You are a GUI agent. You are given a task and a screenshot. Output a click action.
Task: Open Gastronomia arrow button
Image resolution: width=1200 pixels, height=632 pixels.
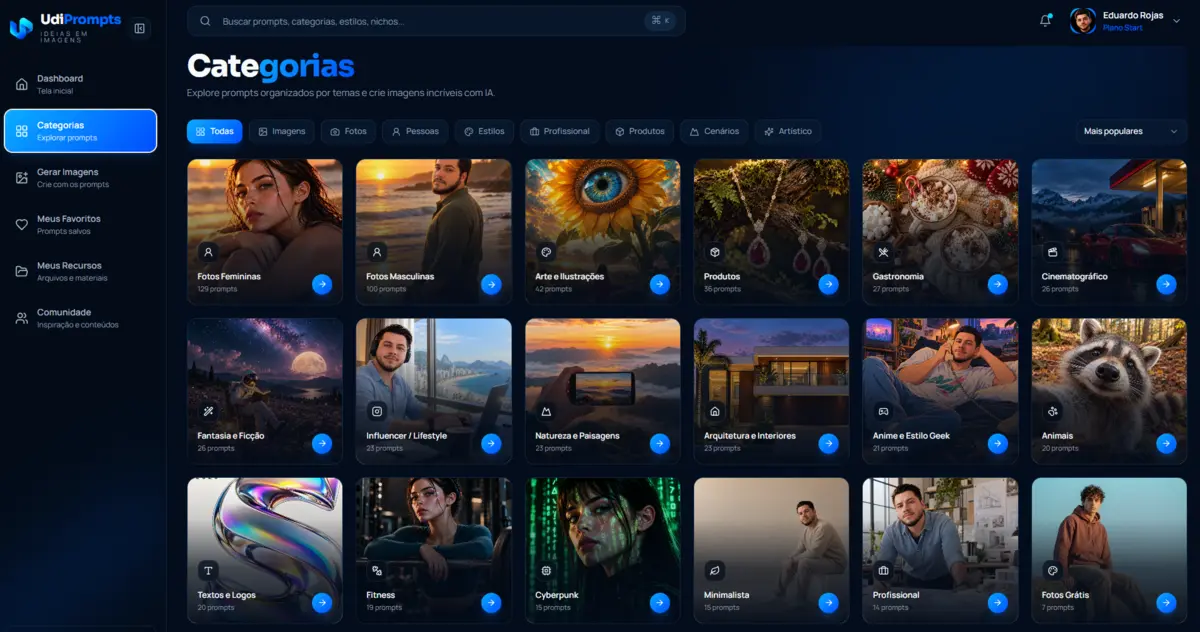click(x=997, y=284)
